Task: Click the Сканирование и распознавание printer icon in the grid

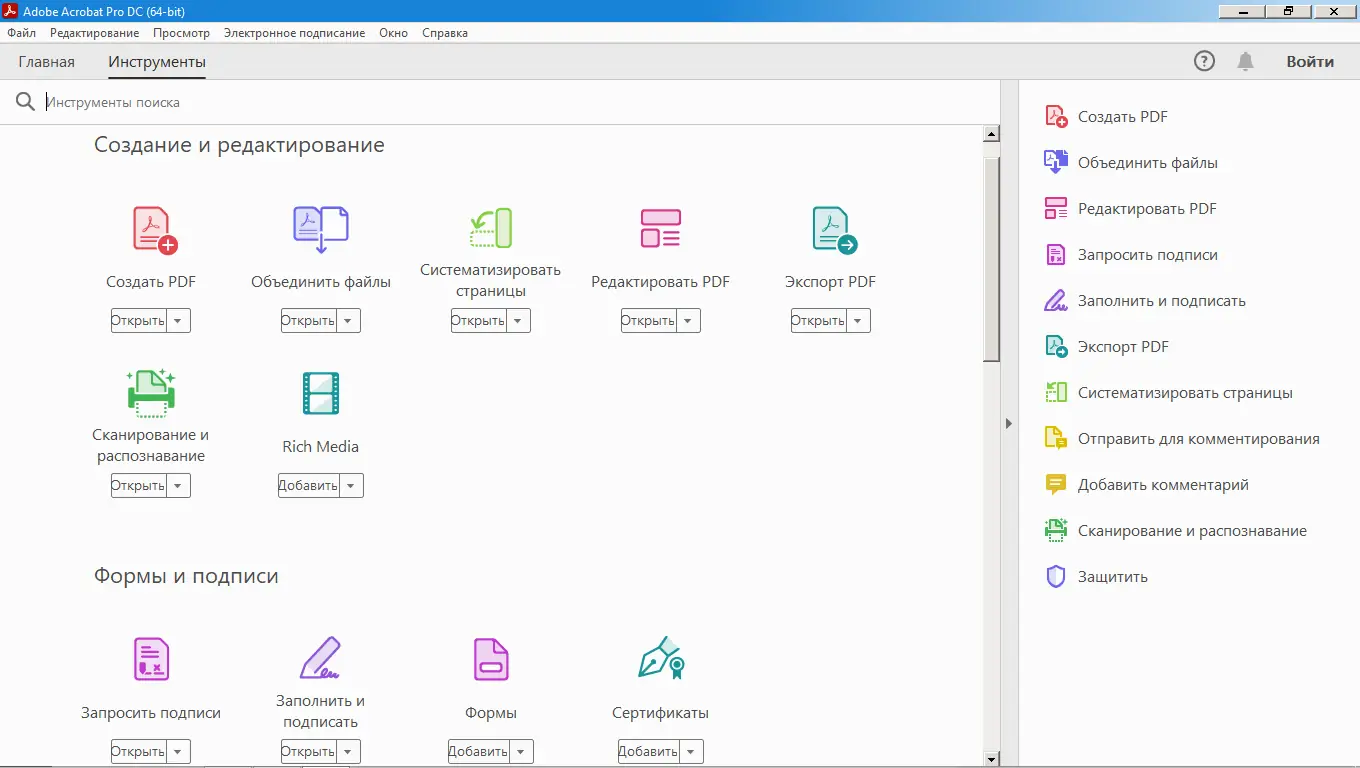Action: click(151, 393)
